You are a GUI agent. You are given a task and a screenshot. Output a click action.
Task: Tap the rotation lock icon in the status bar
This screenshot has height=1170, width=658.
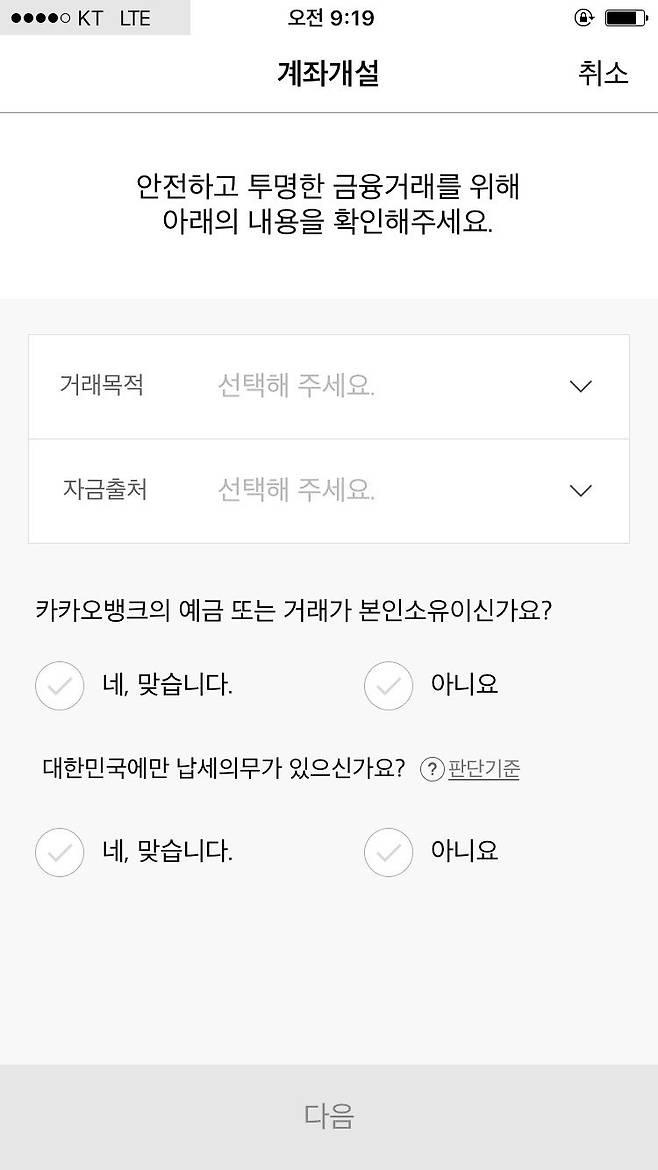click(x=584, y=18)
